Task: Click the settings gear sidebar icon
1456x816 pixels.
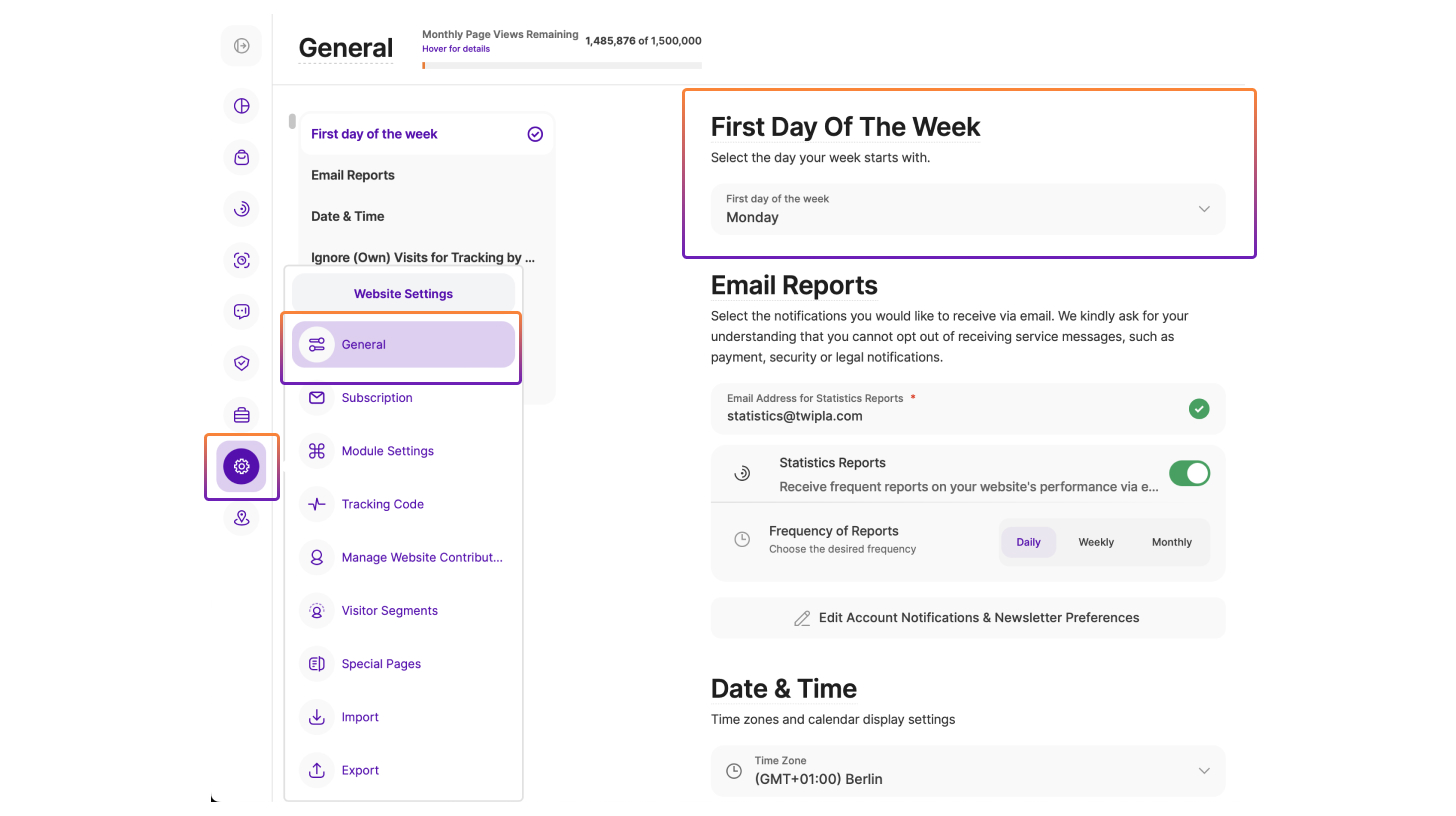Action: [x=241, y=466]
